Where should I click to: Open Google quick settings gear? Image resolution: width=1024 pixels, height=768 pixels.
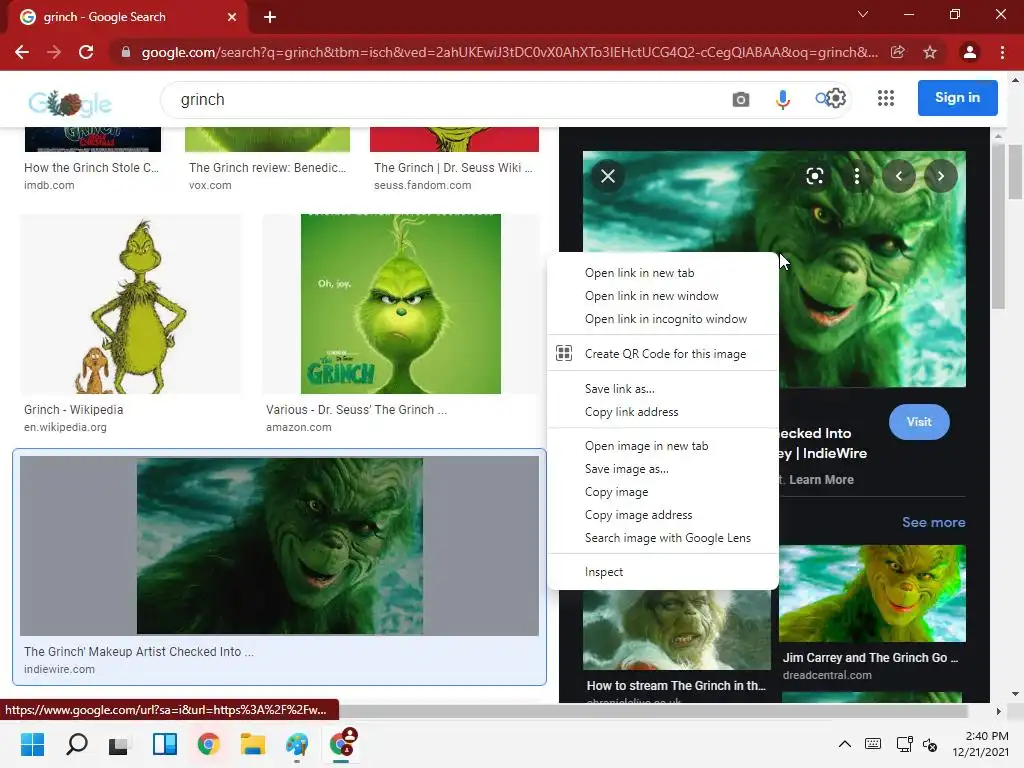click(837, 98)
